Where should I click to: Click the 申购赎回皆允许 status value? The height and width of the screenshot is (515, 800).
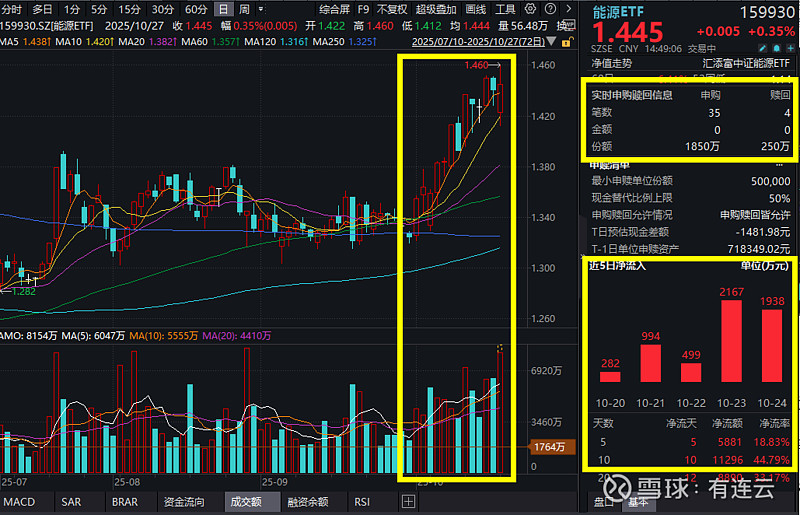[755, 215]
